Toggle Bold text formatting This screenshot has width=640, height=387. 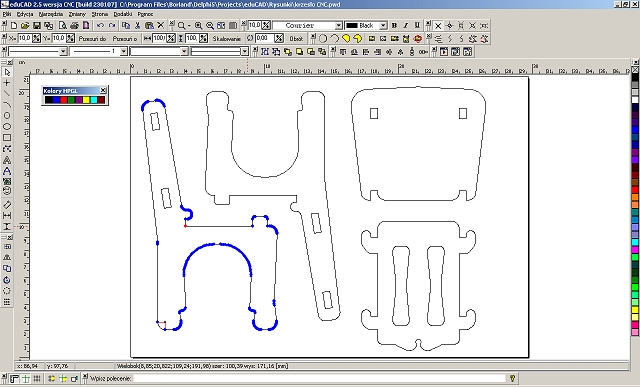[x=394, y=26]
